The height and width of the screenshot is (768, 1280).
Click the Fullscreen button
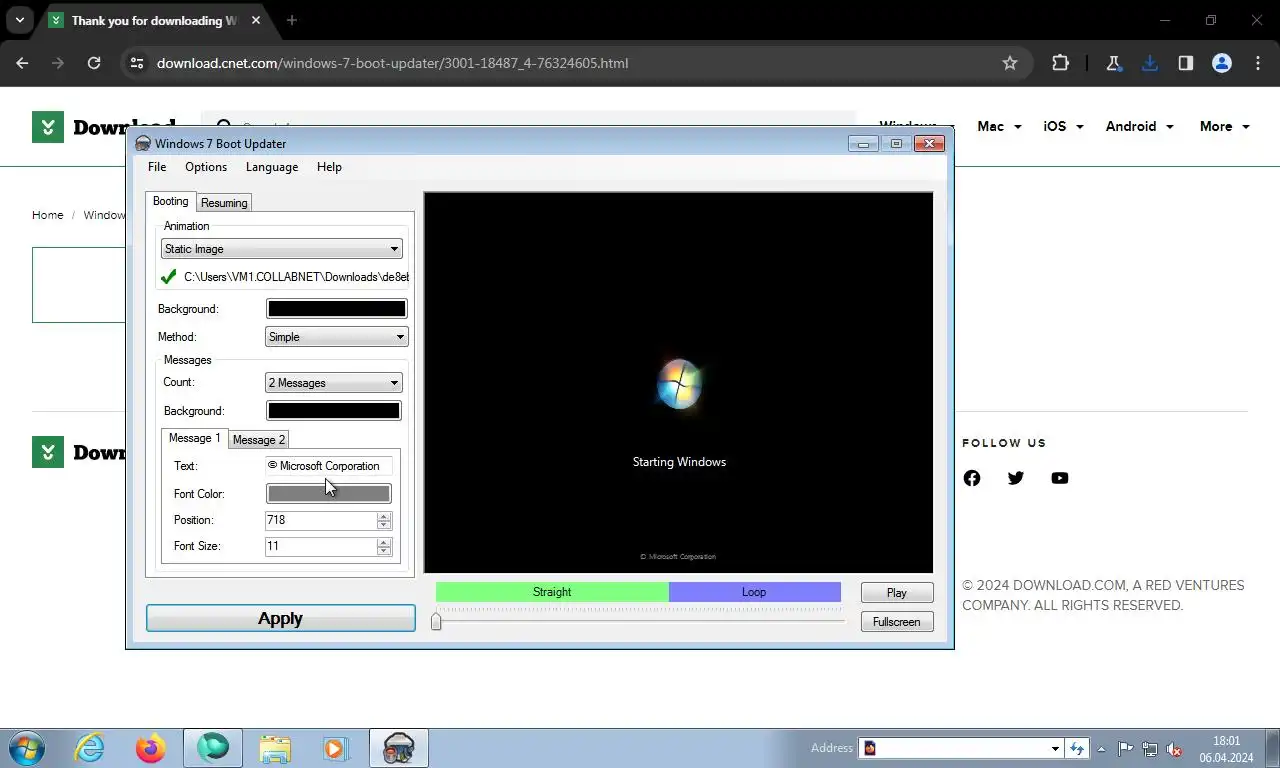(897, 622)
